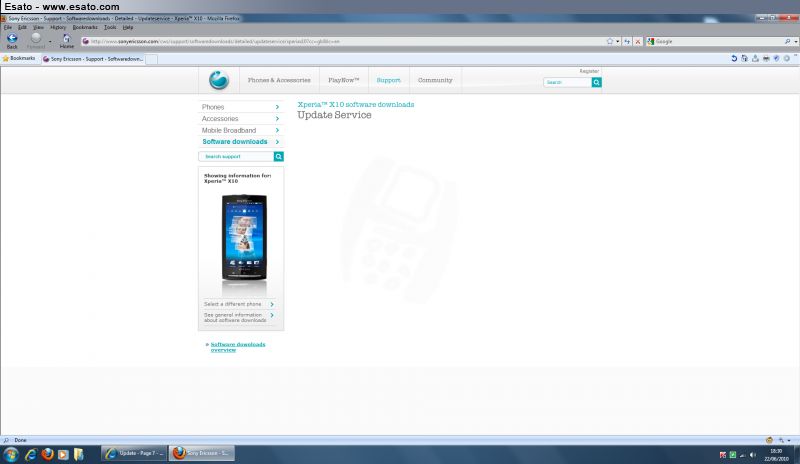
Task: Expand the Mobile Broadband chevron
Action: pyautogui.click(x=277, y=130)
